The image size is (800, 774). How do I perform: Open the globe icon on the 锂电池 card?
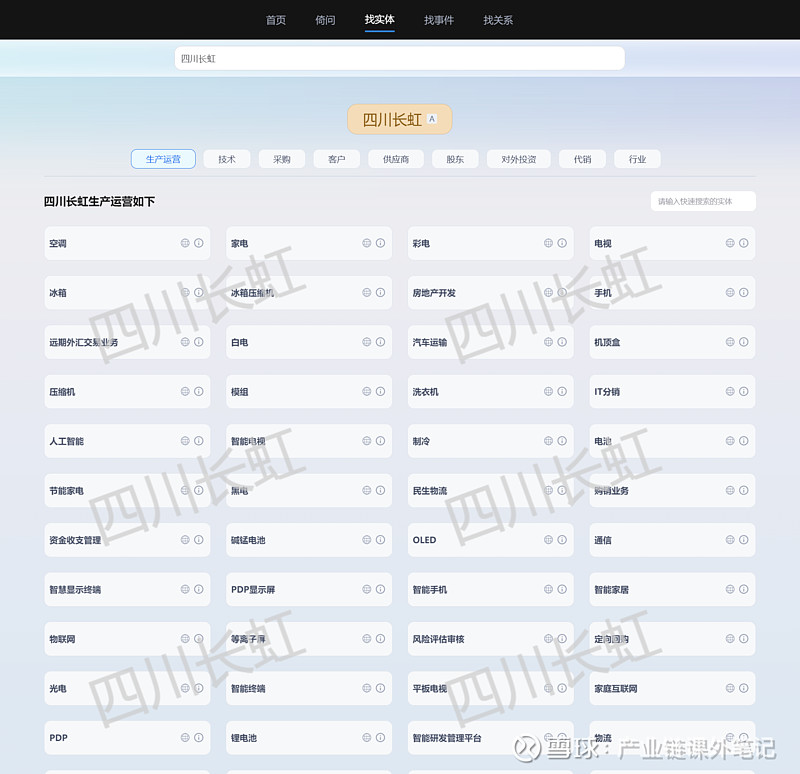coord(367,737)
